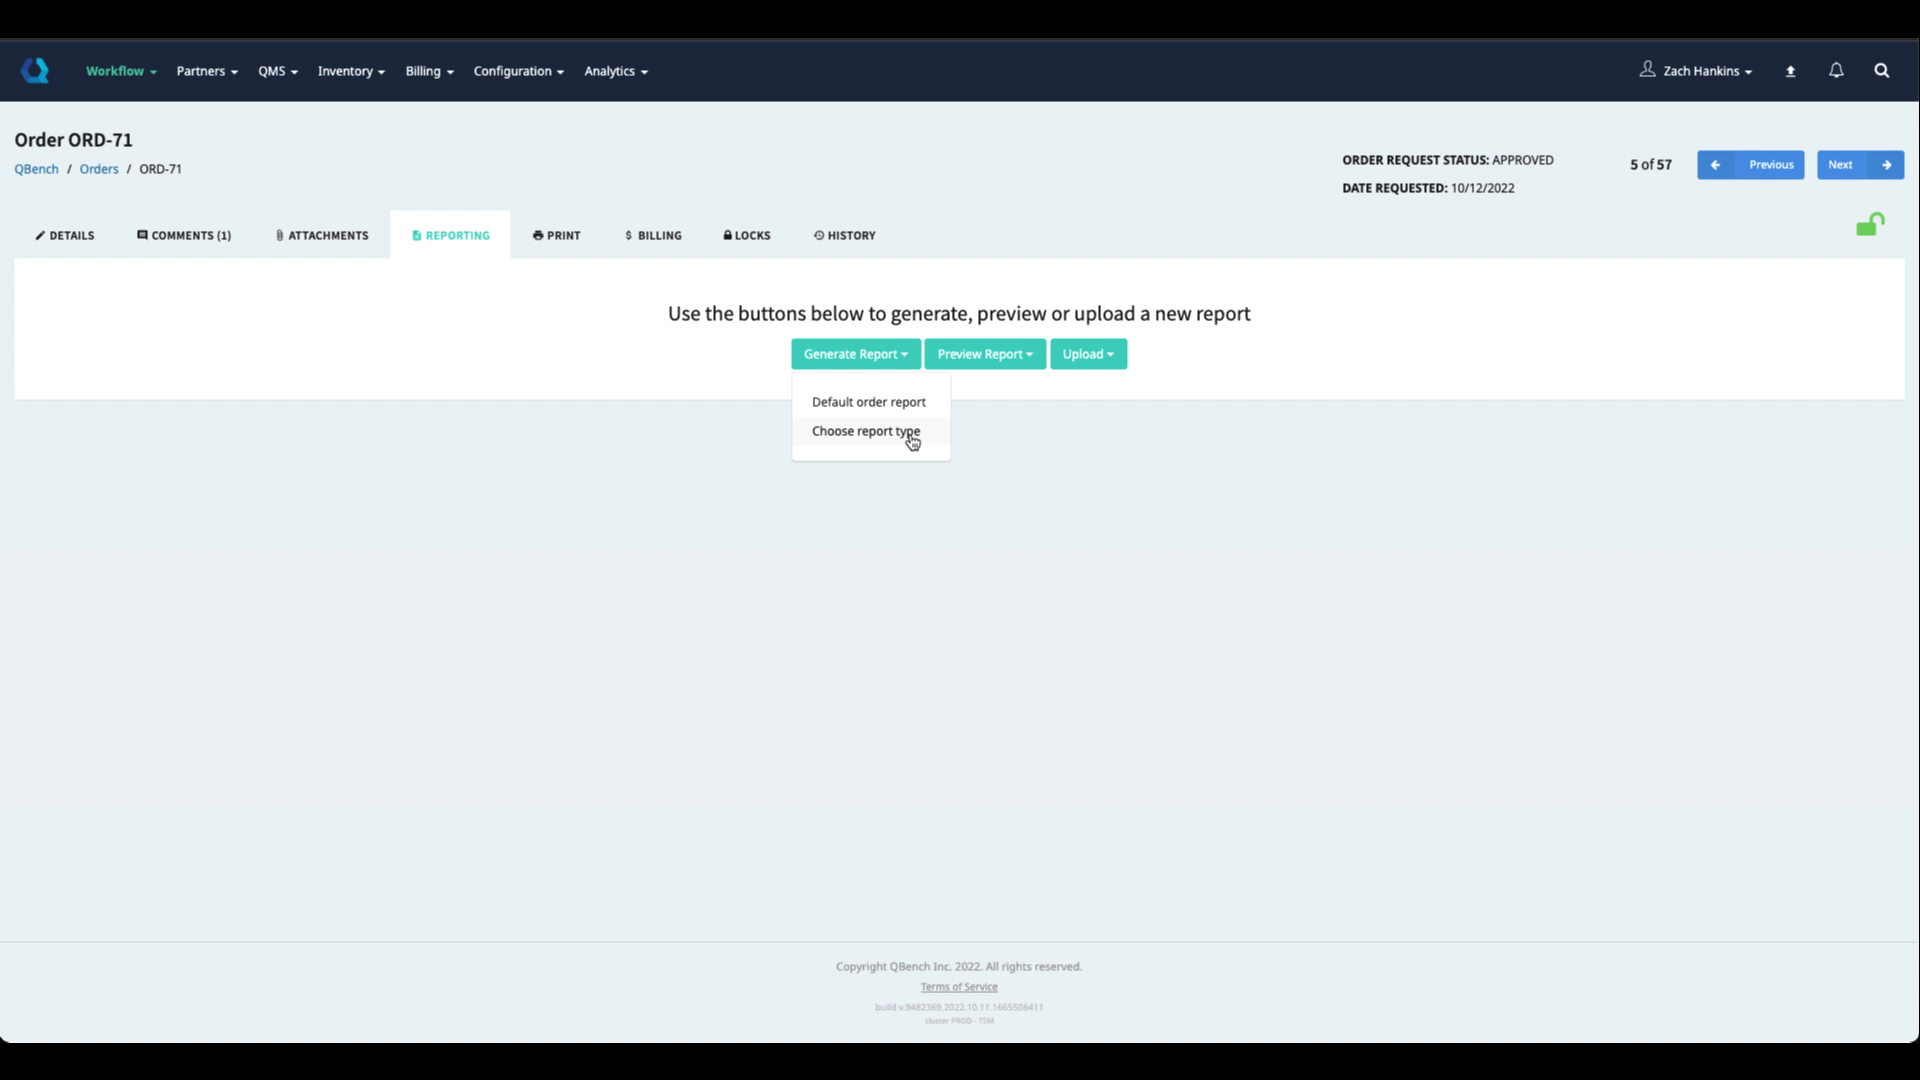Open the Comments (1) tab
Viewport: 1920px width, 1080px height.
point(184,236)
